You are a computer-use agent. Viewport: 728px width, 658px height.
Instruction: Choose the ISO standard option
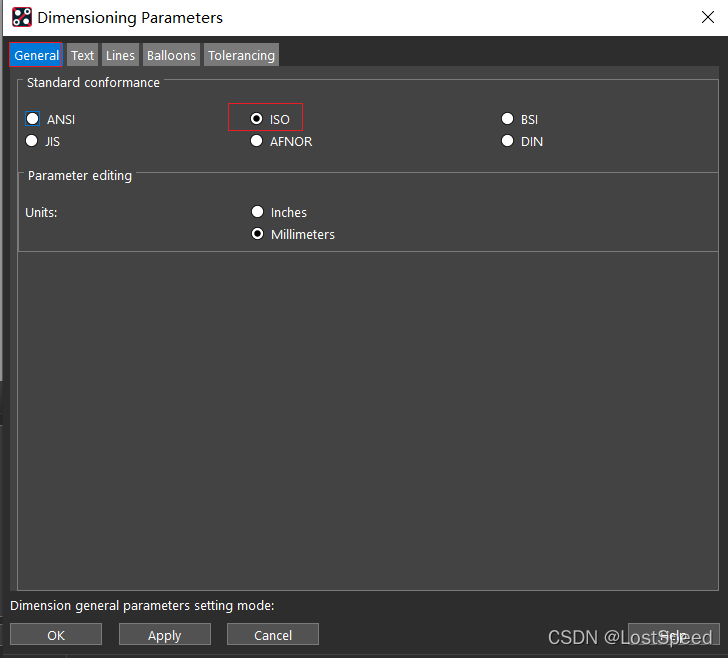[257, 119]
